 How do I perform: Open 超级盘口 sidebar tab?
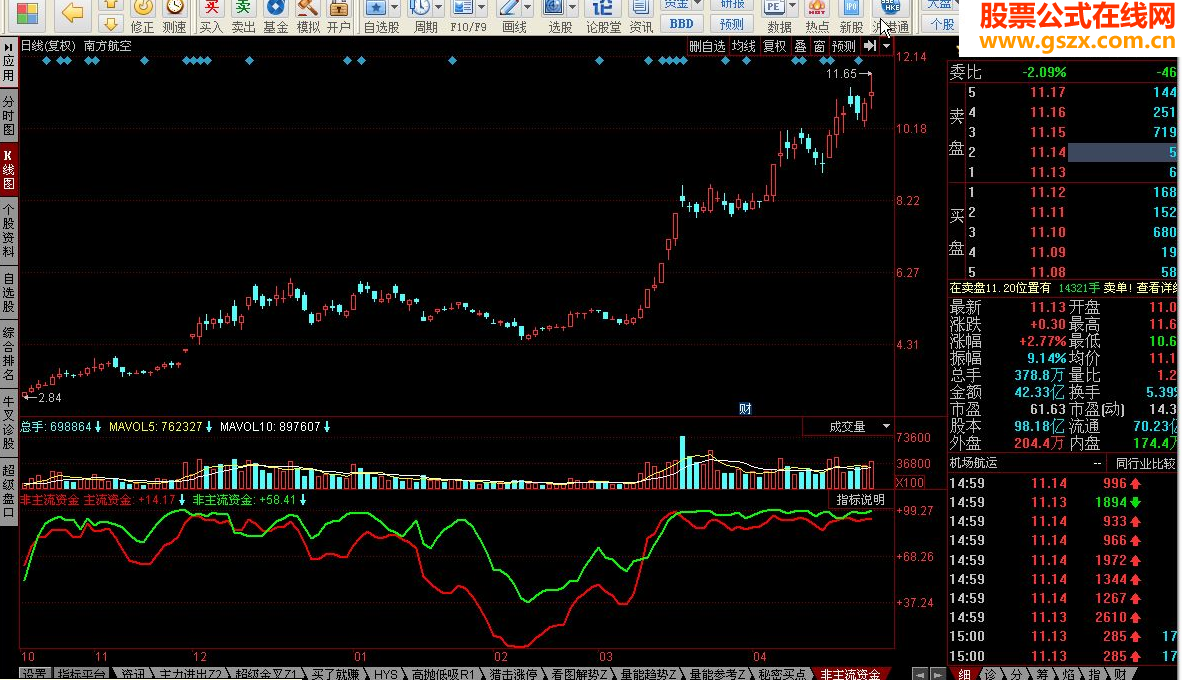pyautogui.click(x=8, y=489)
